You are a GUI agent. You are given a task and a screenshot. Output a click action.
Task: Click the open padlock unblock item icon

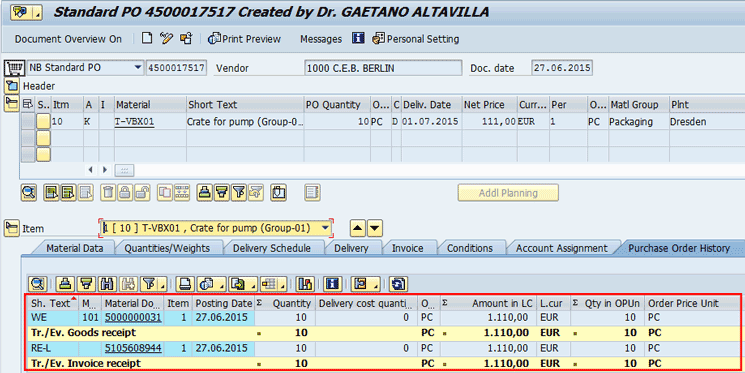tap(142, 192)
